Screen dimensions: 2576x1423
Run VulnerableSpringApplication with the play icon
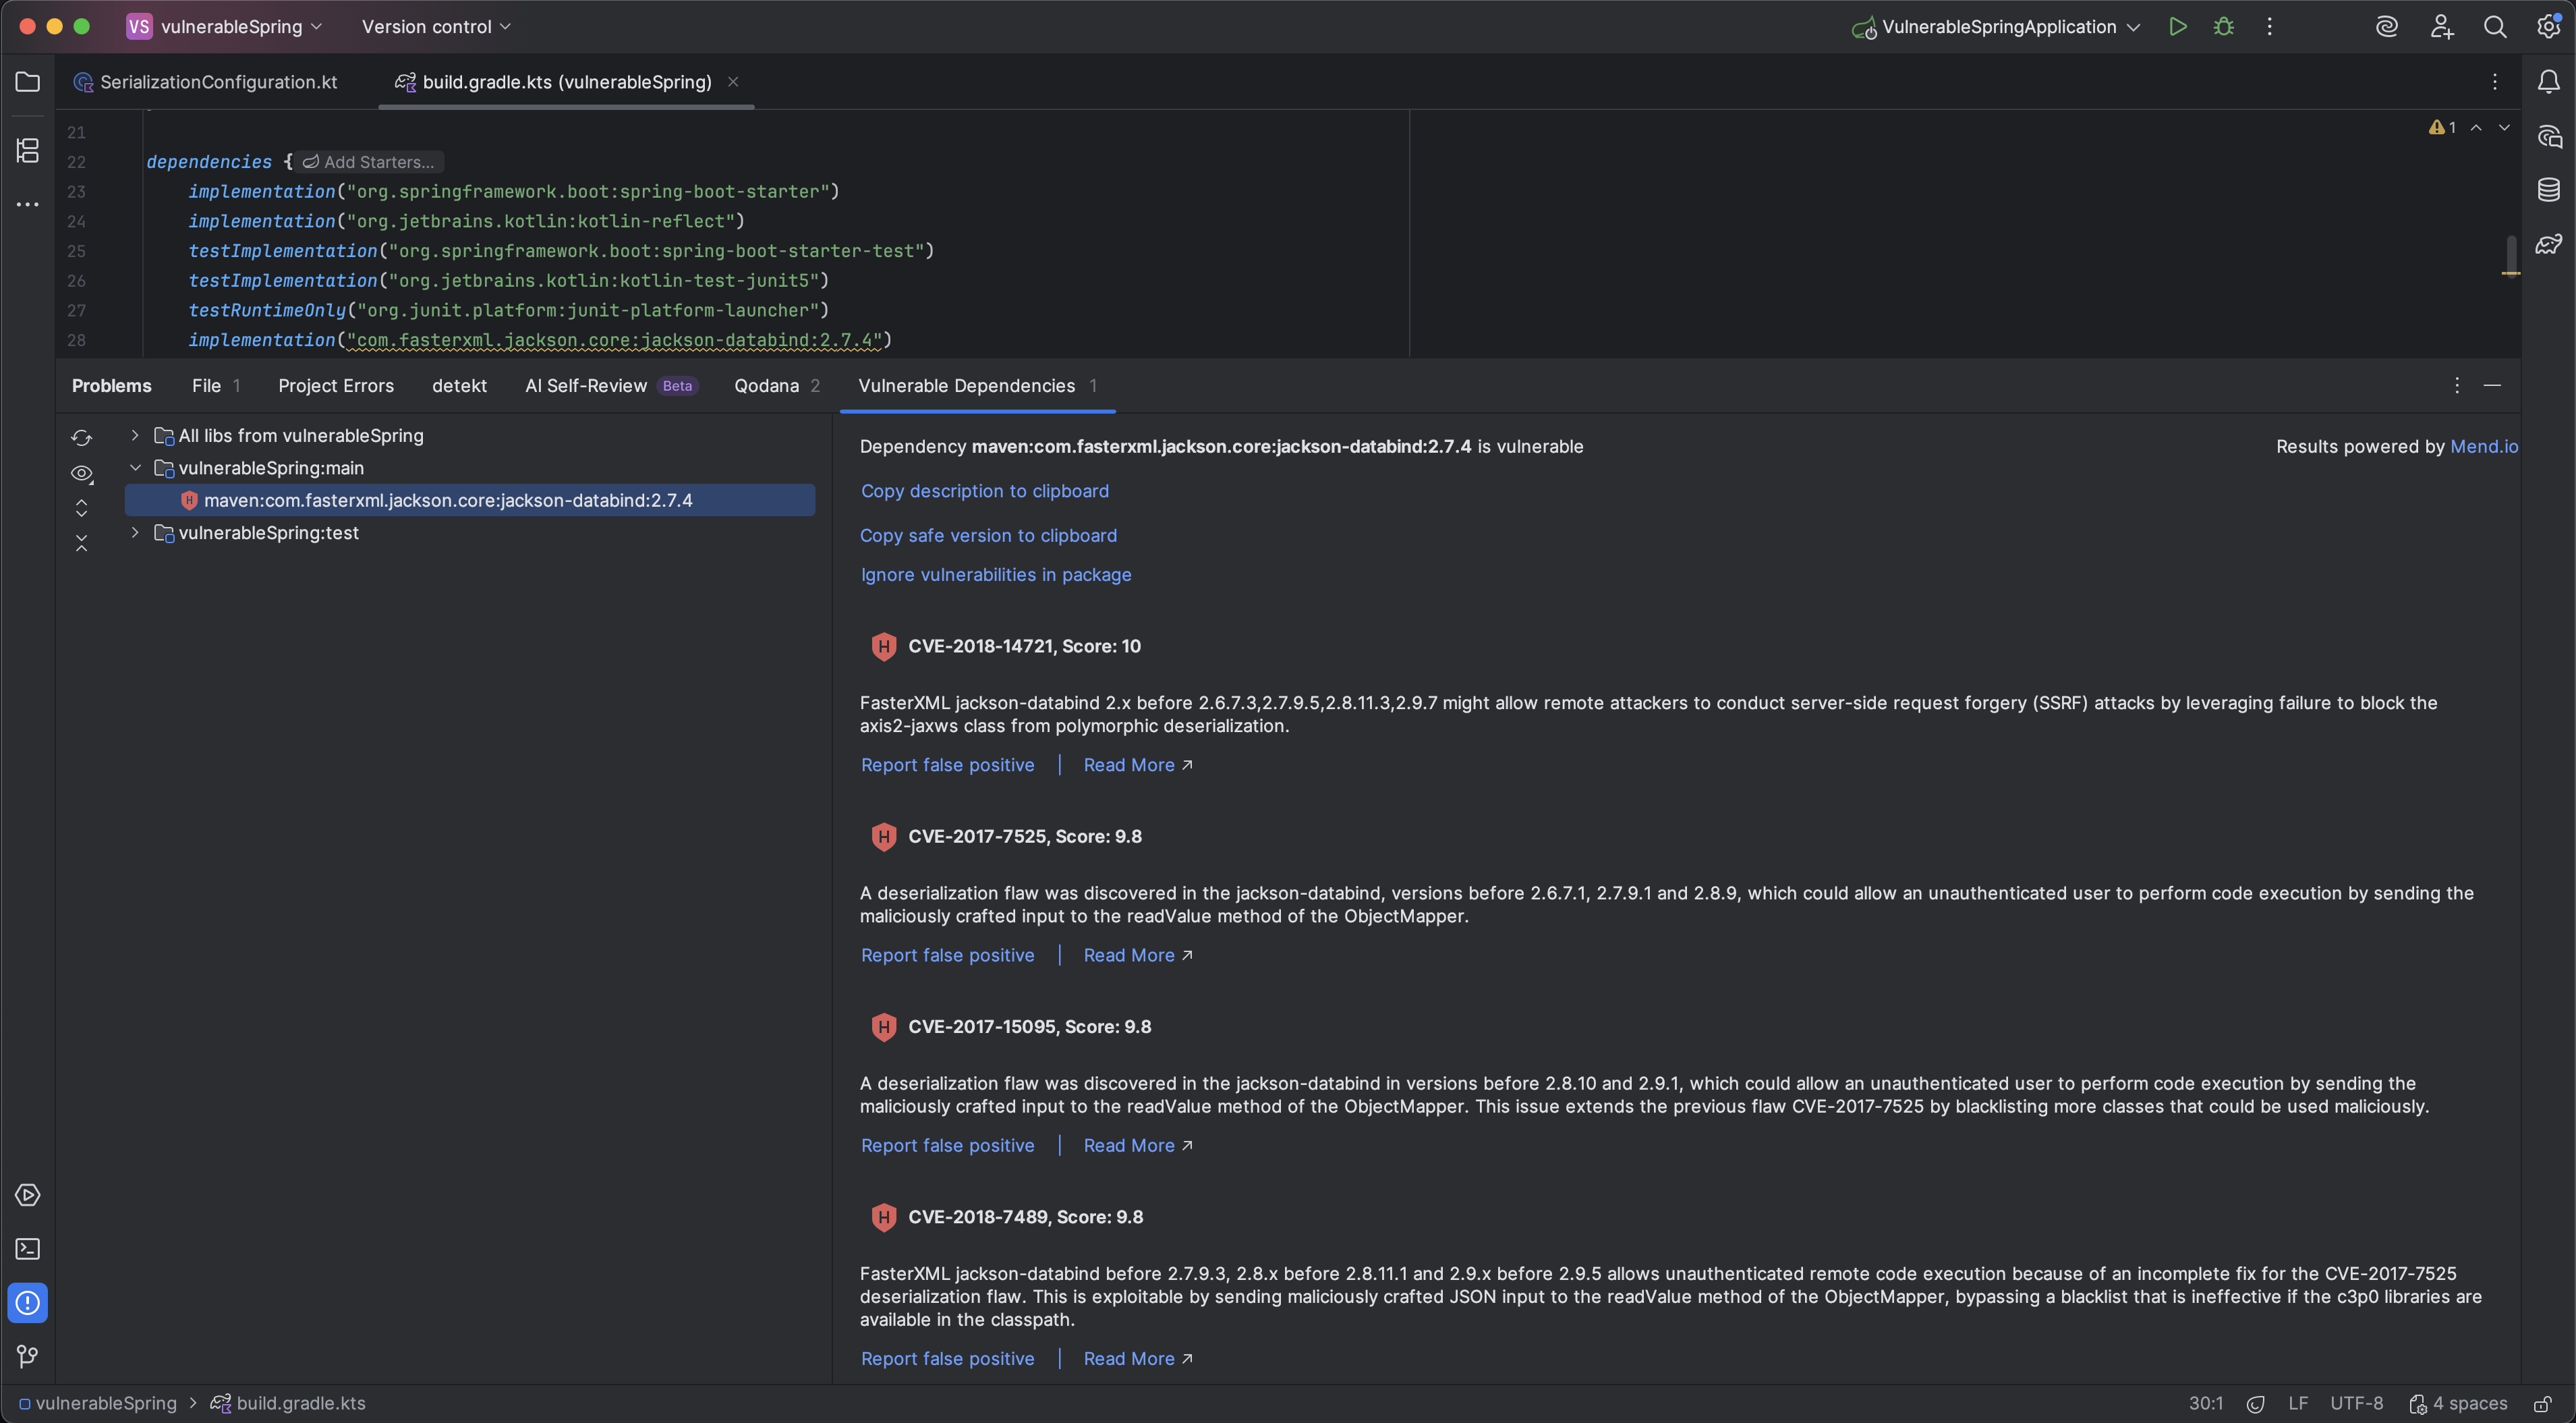2178,27
